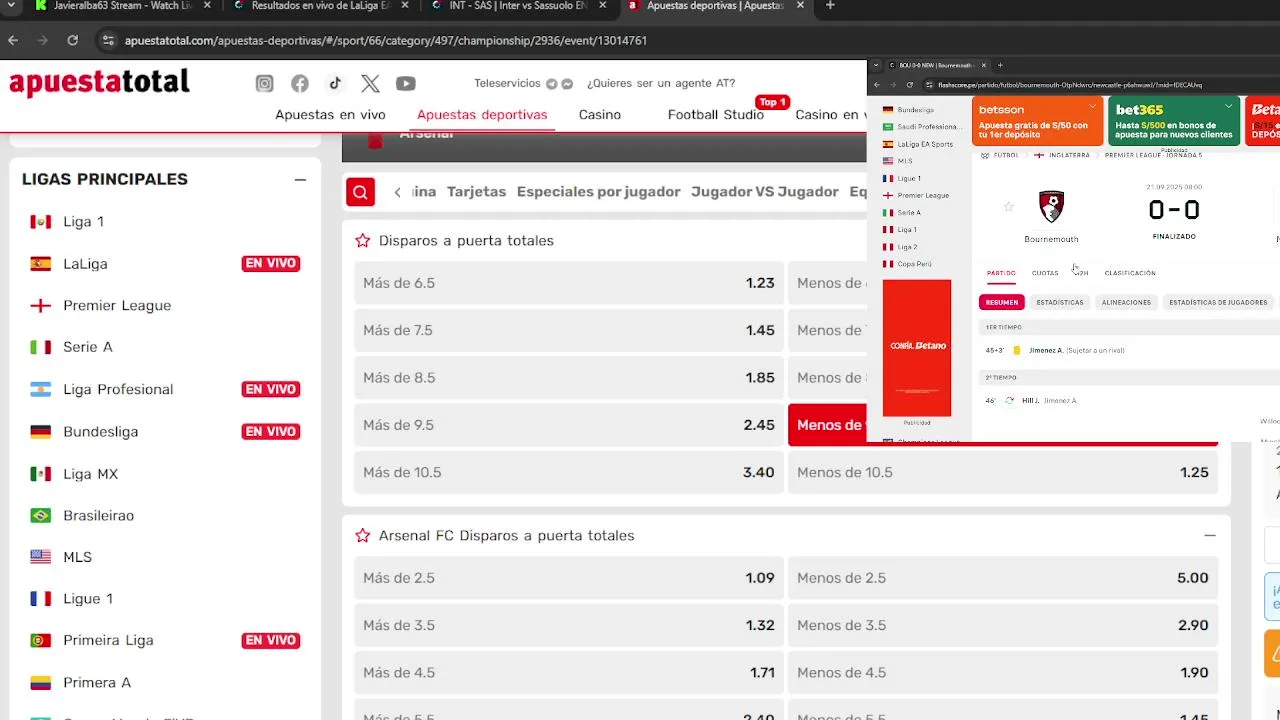Favorite Disparos a puerta totales with star
This screenshot has height=720, width=1280.
point(363,240)
